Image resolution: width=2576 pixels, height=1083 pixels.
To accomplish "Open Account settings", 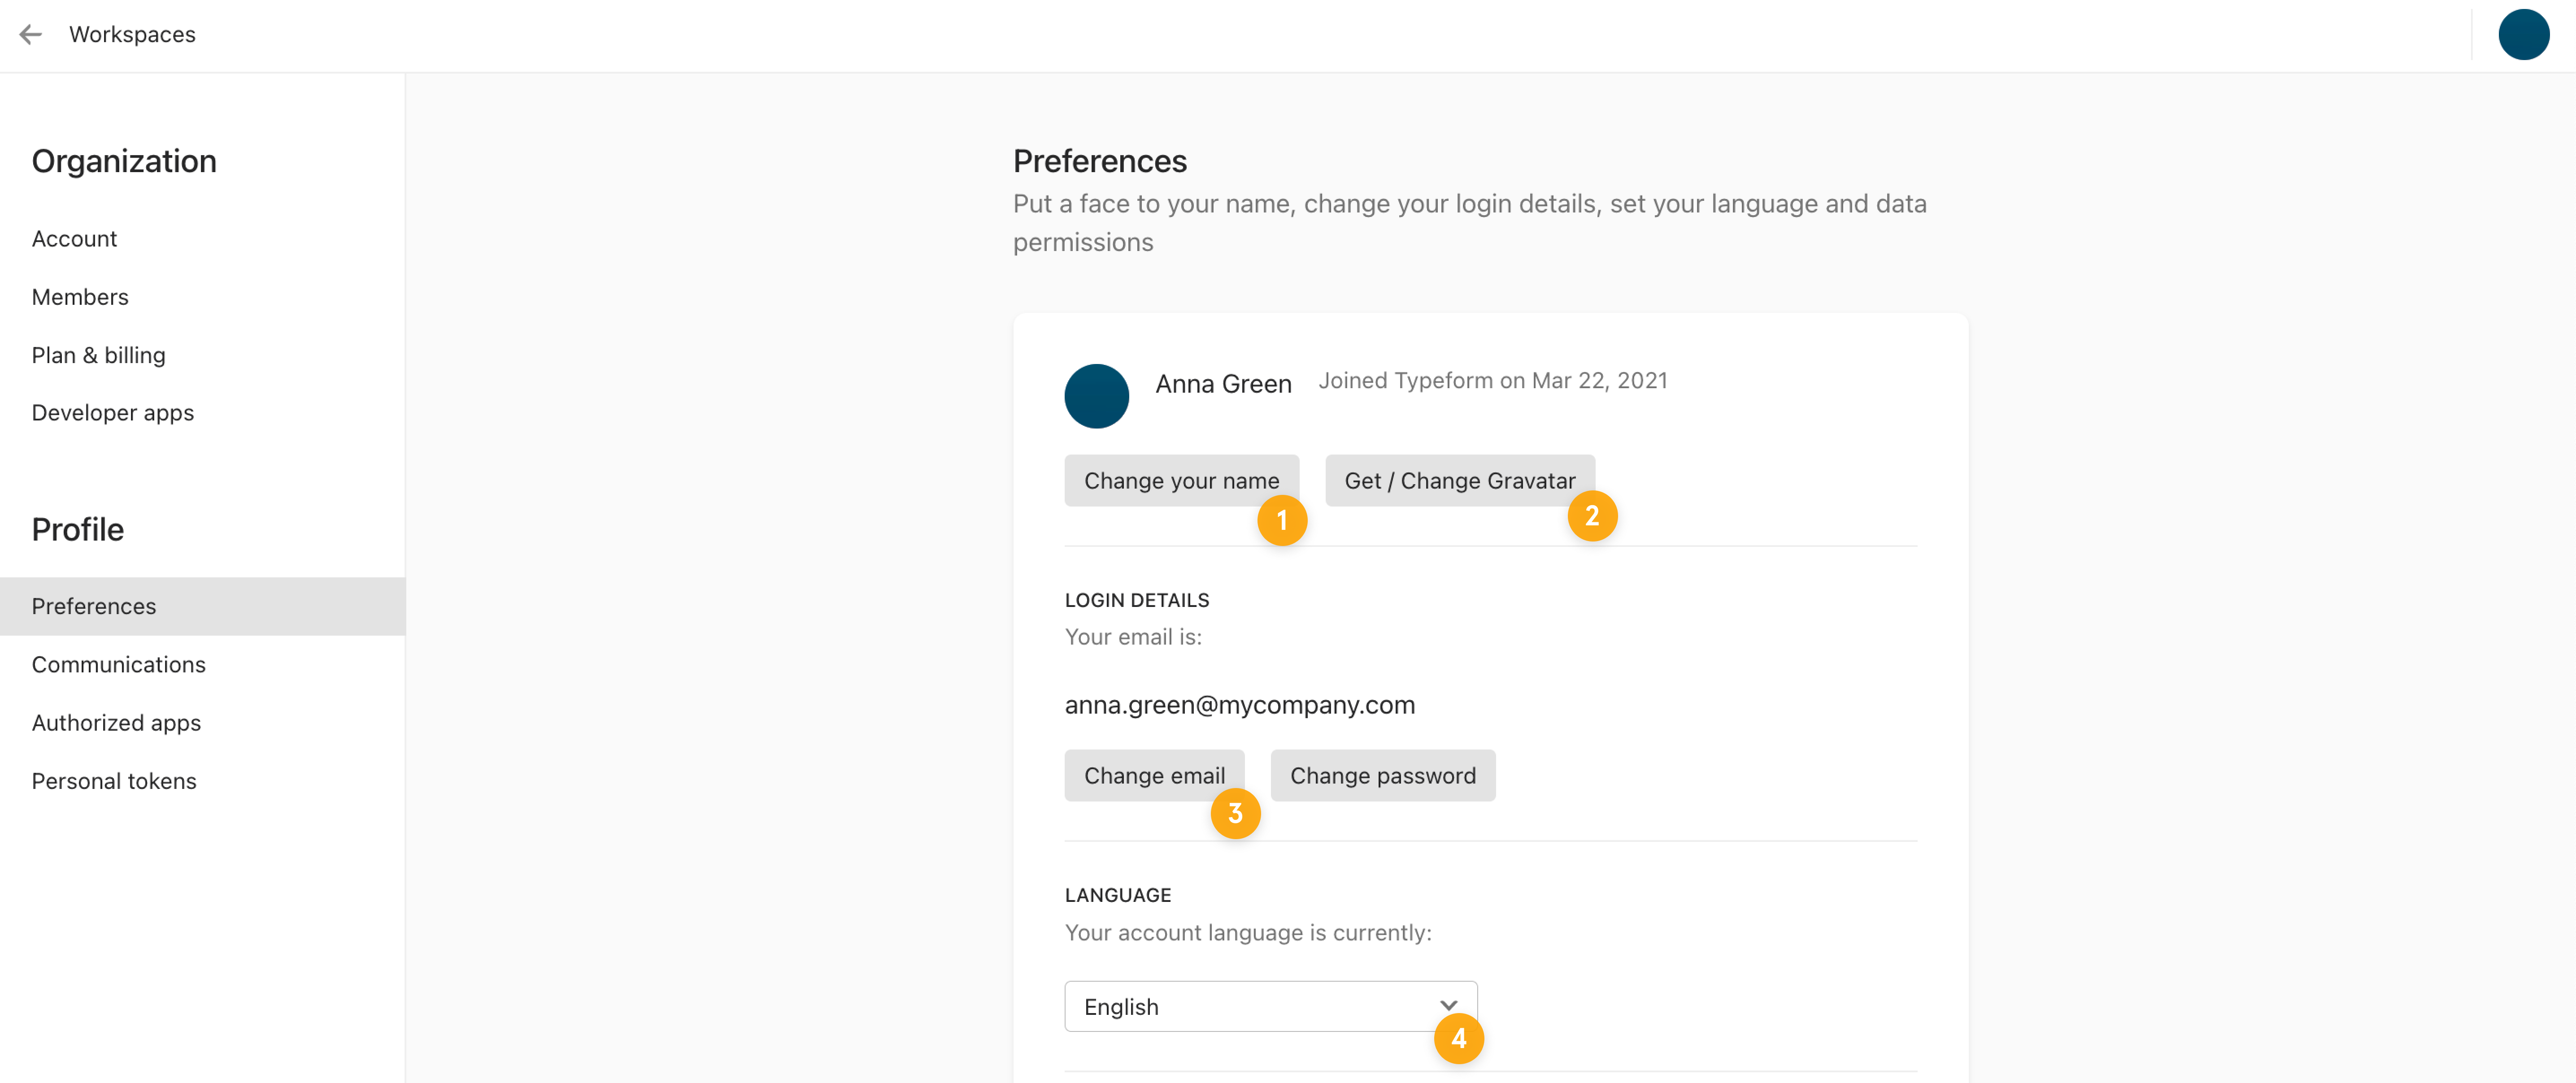I will [x=74, y=238].
